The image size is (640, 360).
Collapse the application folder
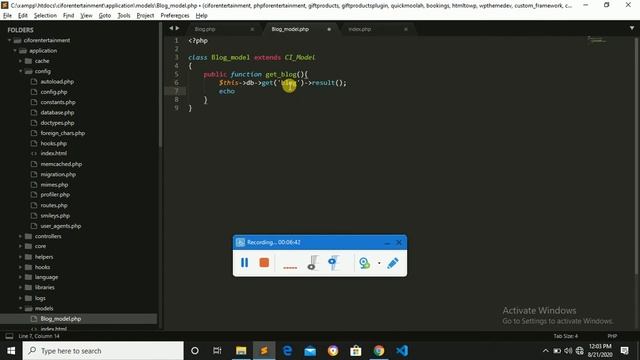coord(15,51)
